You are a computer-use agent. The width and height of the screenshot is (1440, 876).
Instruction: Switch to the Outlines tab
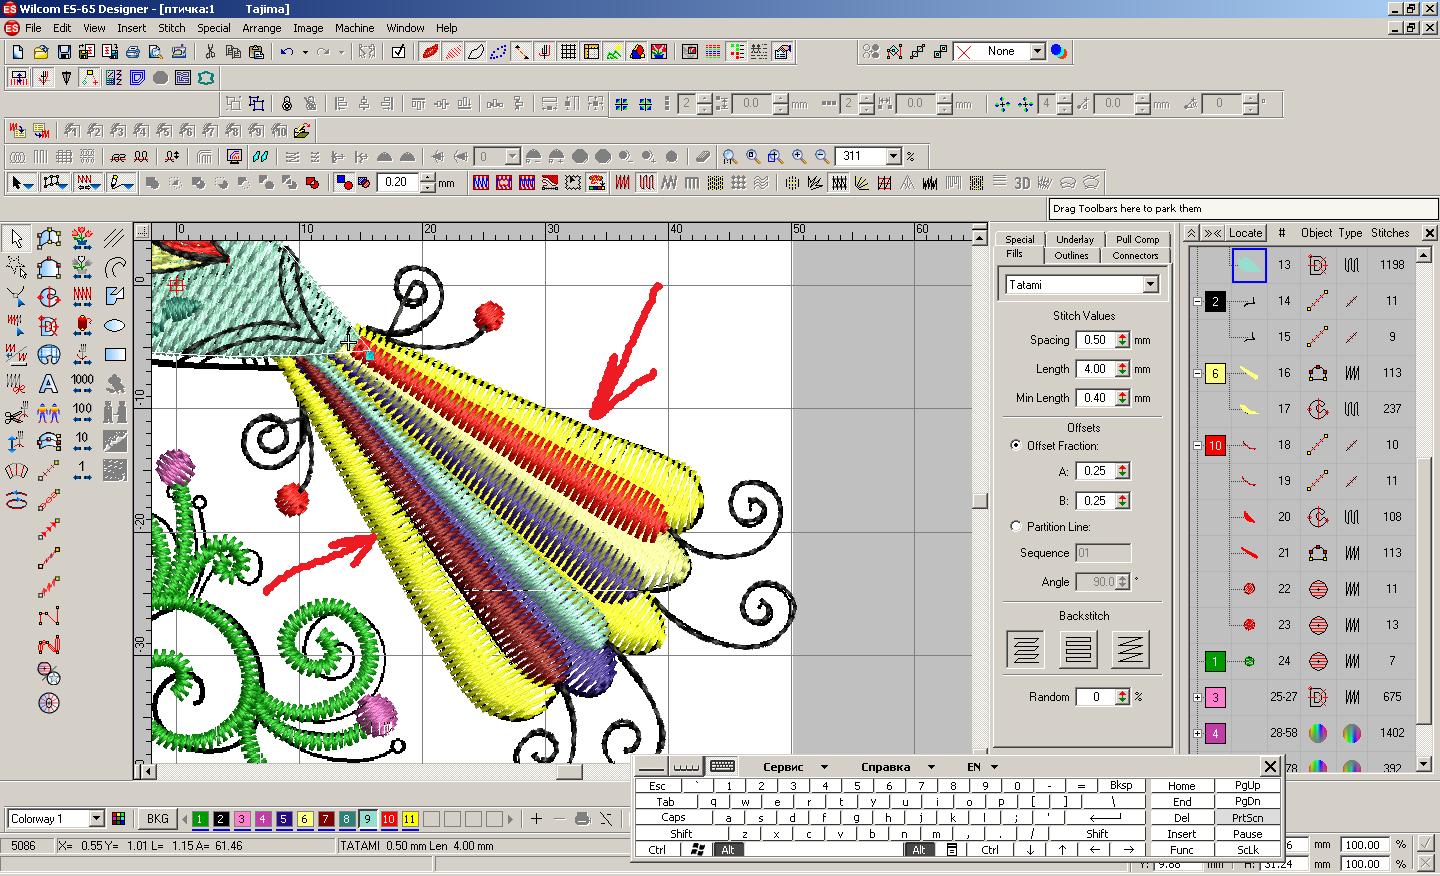(x=1071, y=255)
